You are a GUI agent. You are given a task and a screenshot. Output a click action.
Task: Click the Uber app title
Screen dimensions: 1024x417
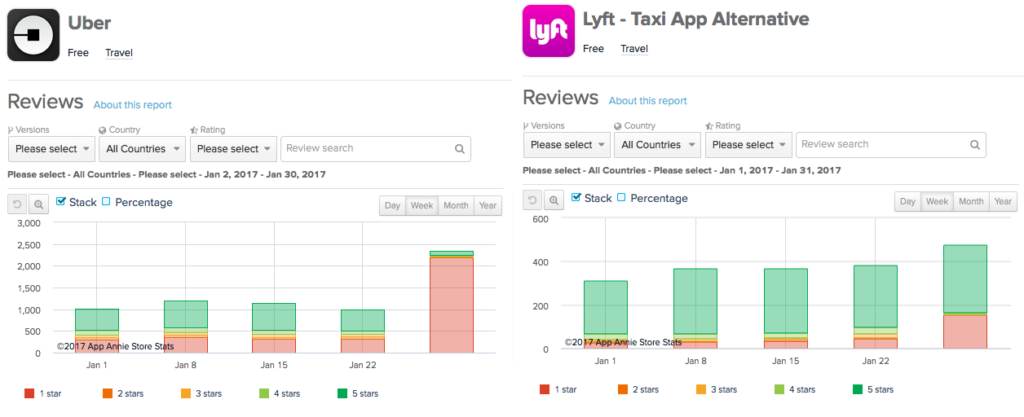pyautogui.click(x=89, y=23)
